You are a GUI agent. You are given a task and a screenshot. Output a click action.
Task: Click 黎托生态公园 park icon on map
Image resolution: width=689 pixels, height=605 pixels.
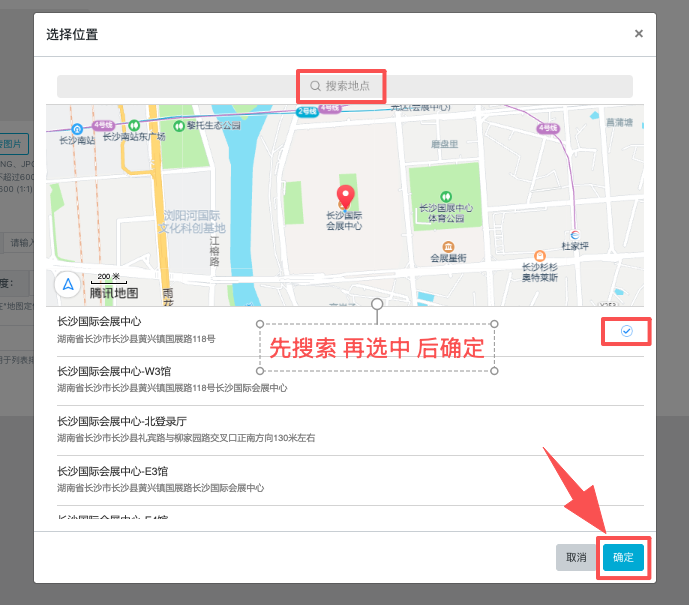click(179, 126)
